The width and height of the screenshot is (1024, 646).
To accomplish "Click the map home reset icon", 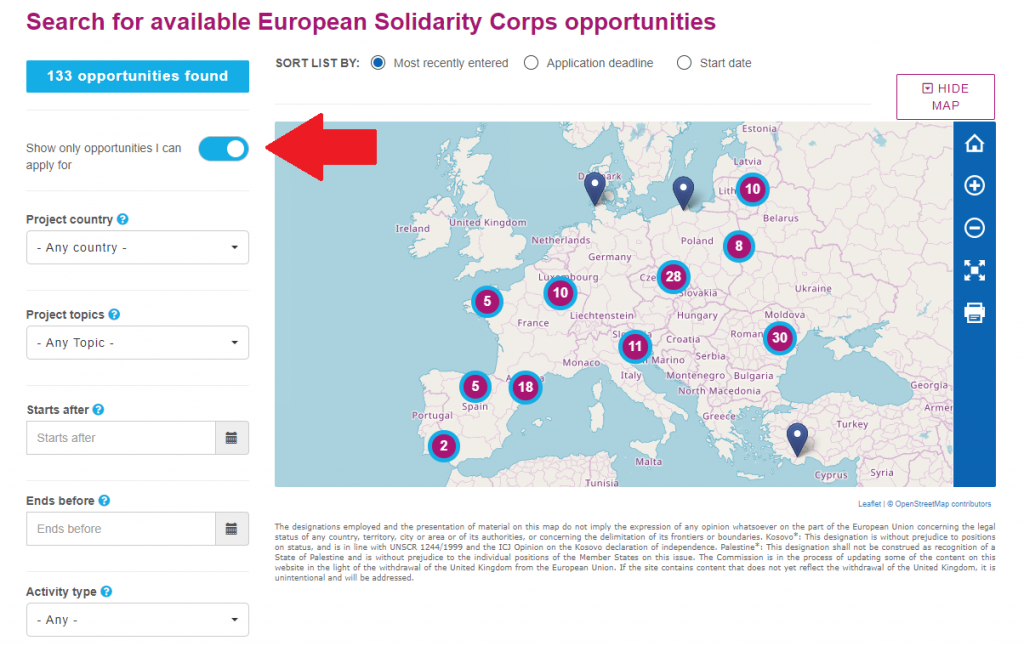I will click(x=974, y=143).
